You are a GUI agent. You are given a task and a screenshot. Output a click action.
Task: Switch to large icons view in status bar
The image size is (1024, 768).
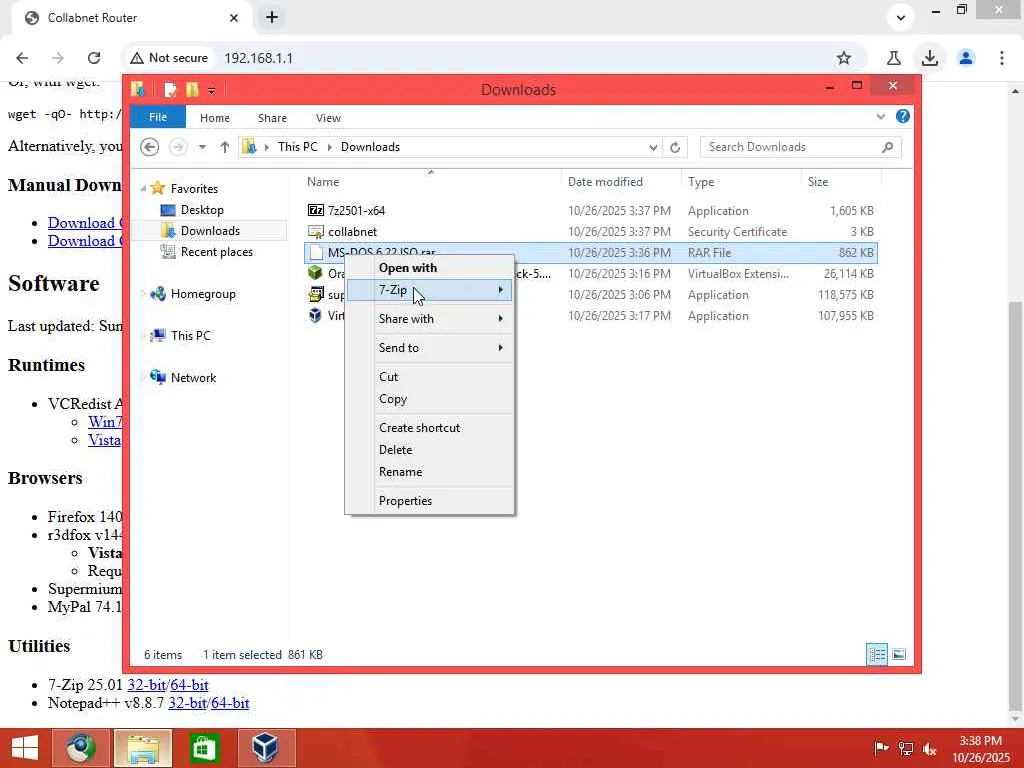[x=899, y=654]
